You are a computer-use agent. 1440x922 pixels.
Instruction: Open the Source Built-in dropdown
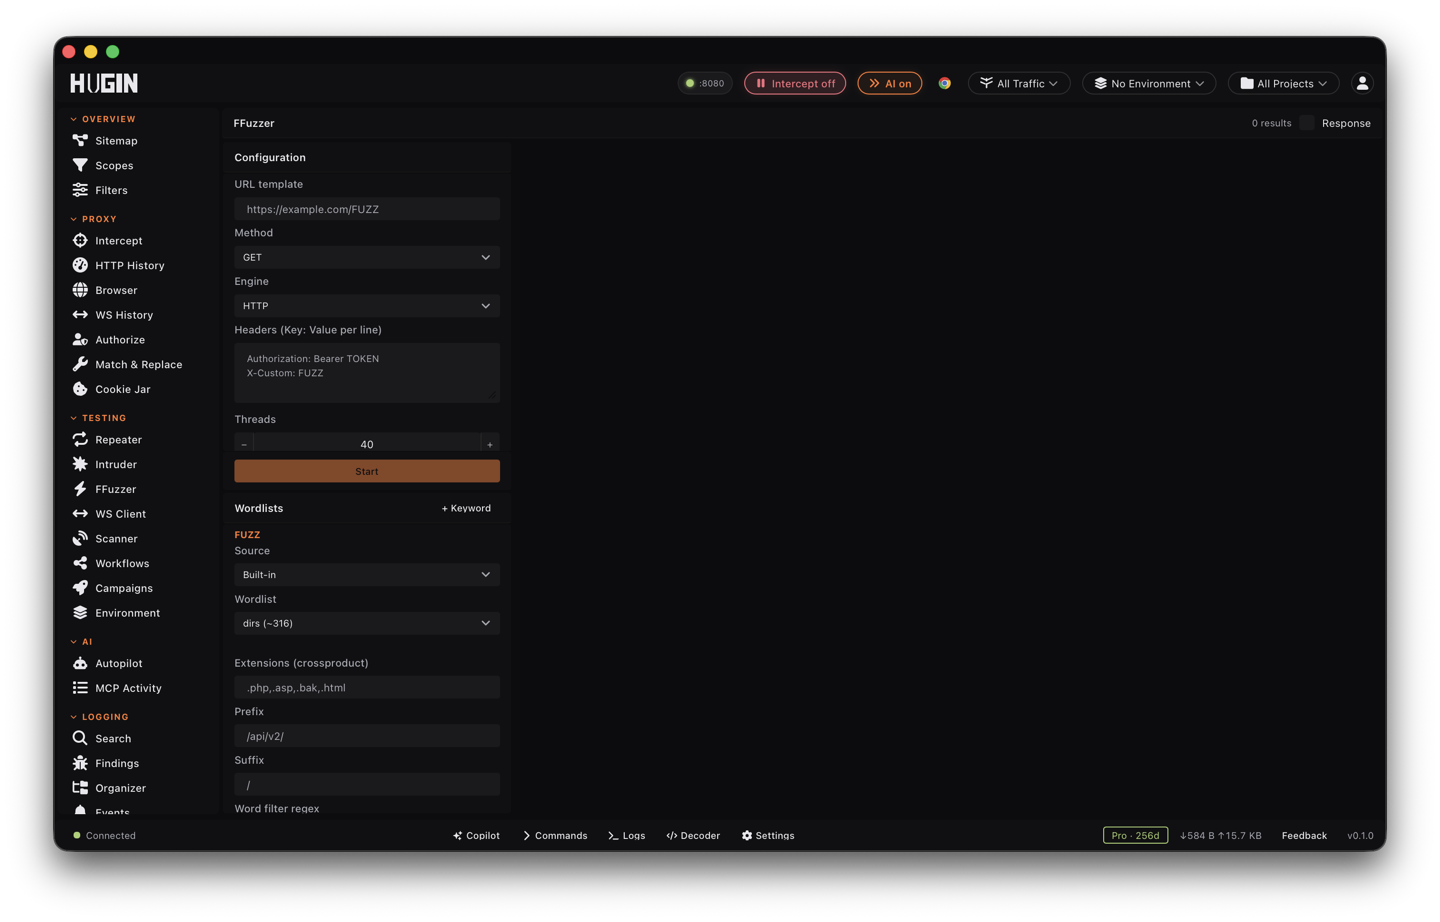(x=367, y=575)
